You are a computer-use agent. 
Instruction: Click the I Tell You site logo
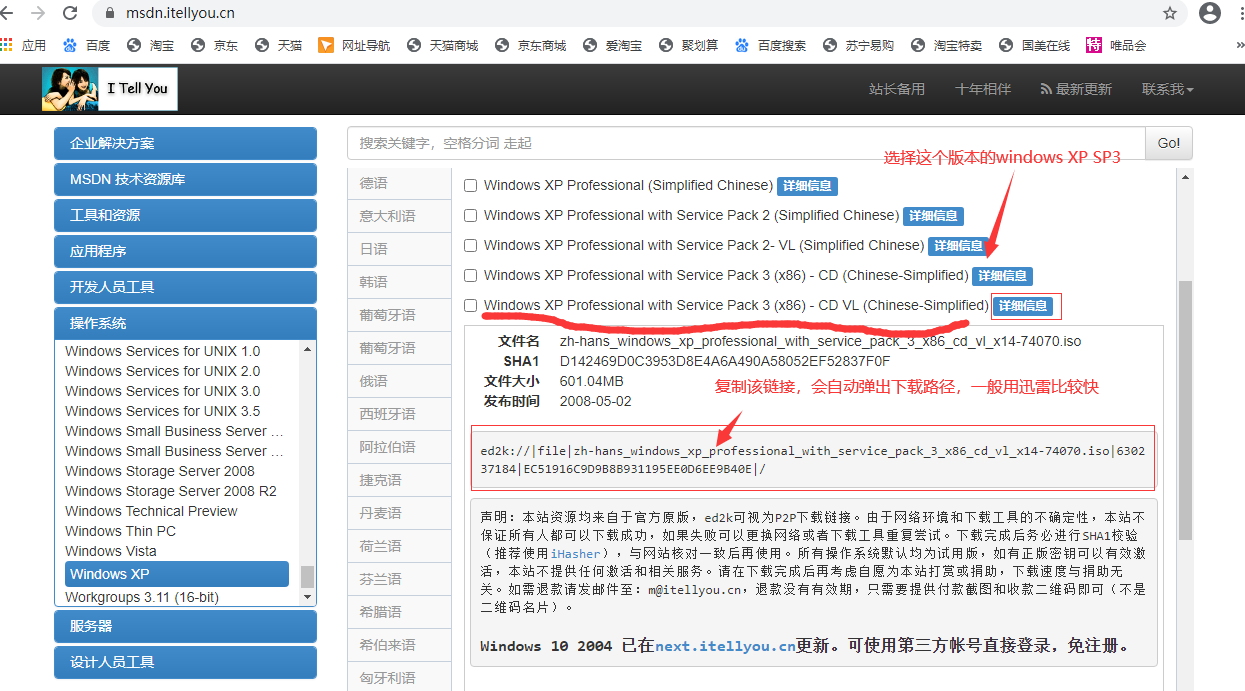click(x=109, y=89)
